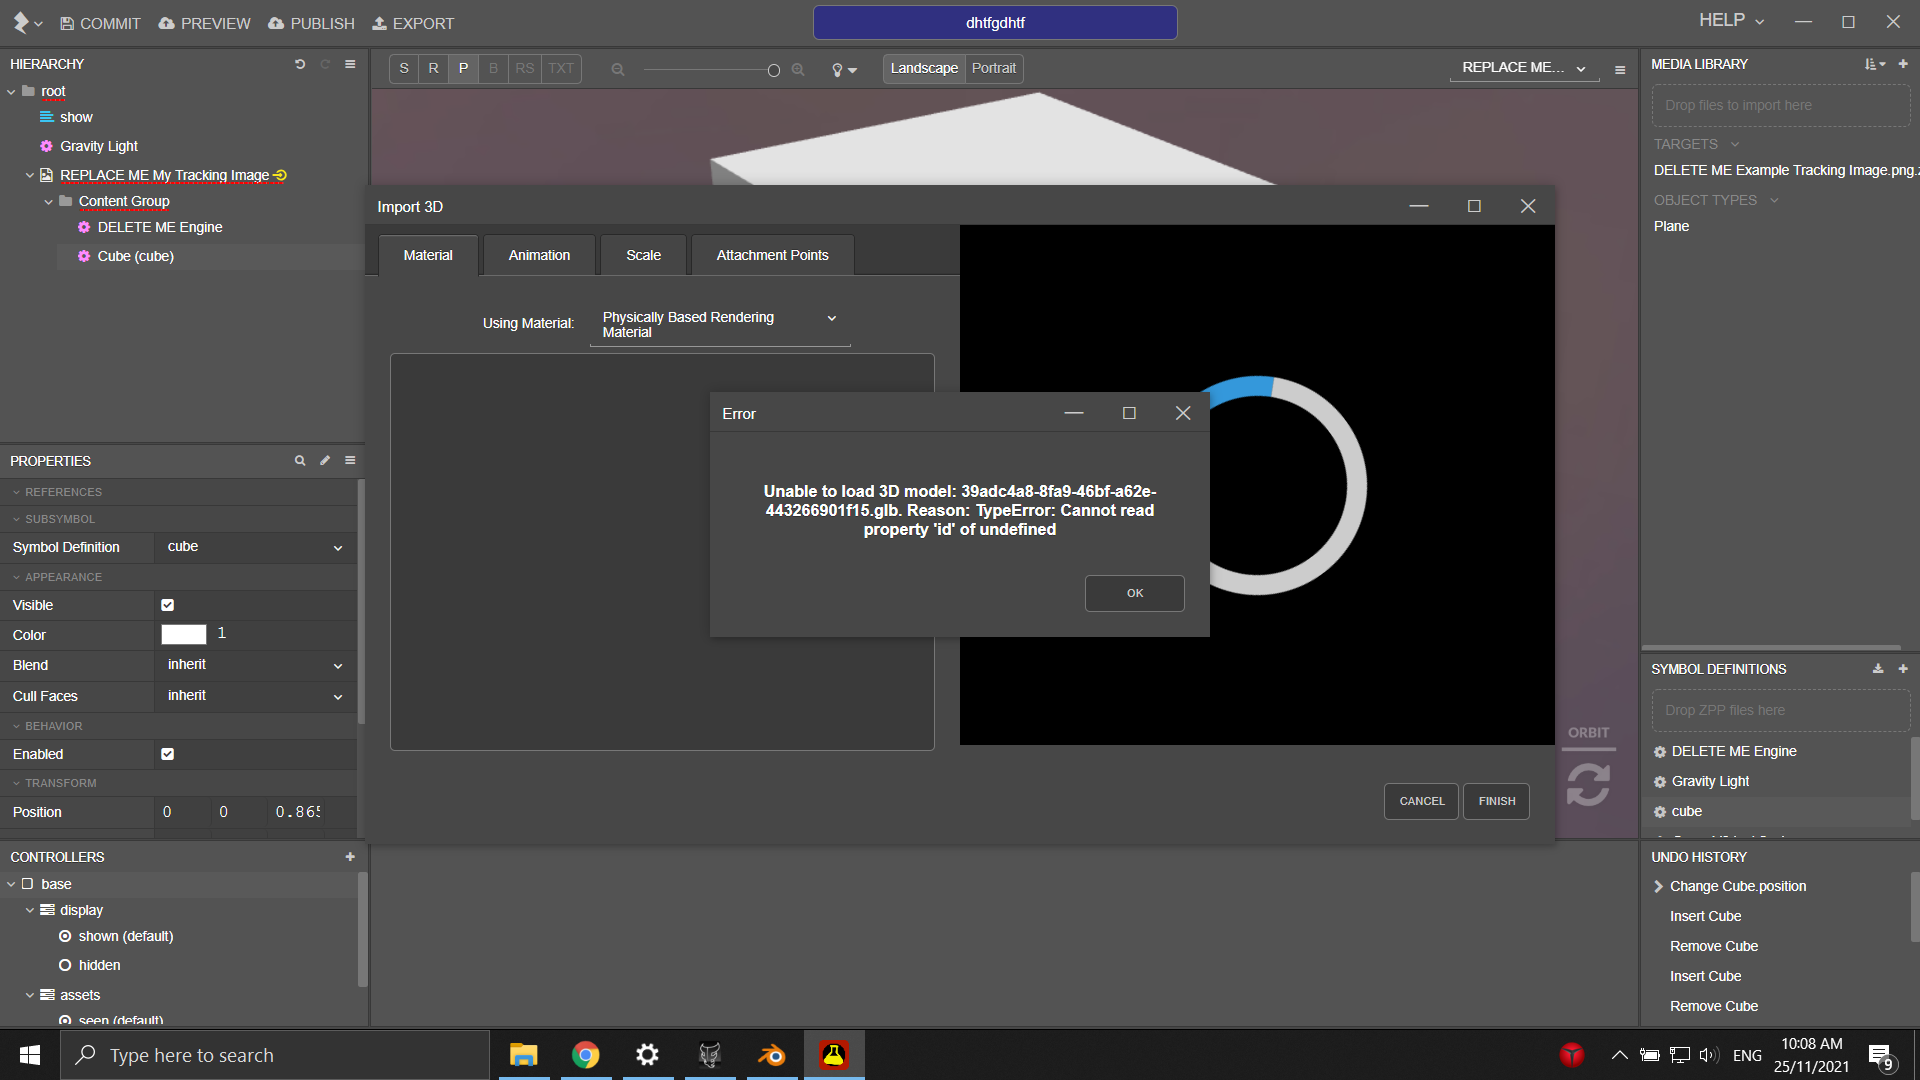This screenshot has width=1920, height=1080.
Task: Click the Properties search icon
Action: [x=299, y=461]
